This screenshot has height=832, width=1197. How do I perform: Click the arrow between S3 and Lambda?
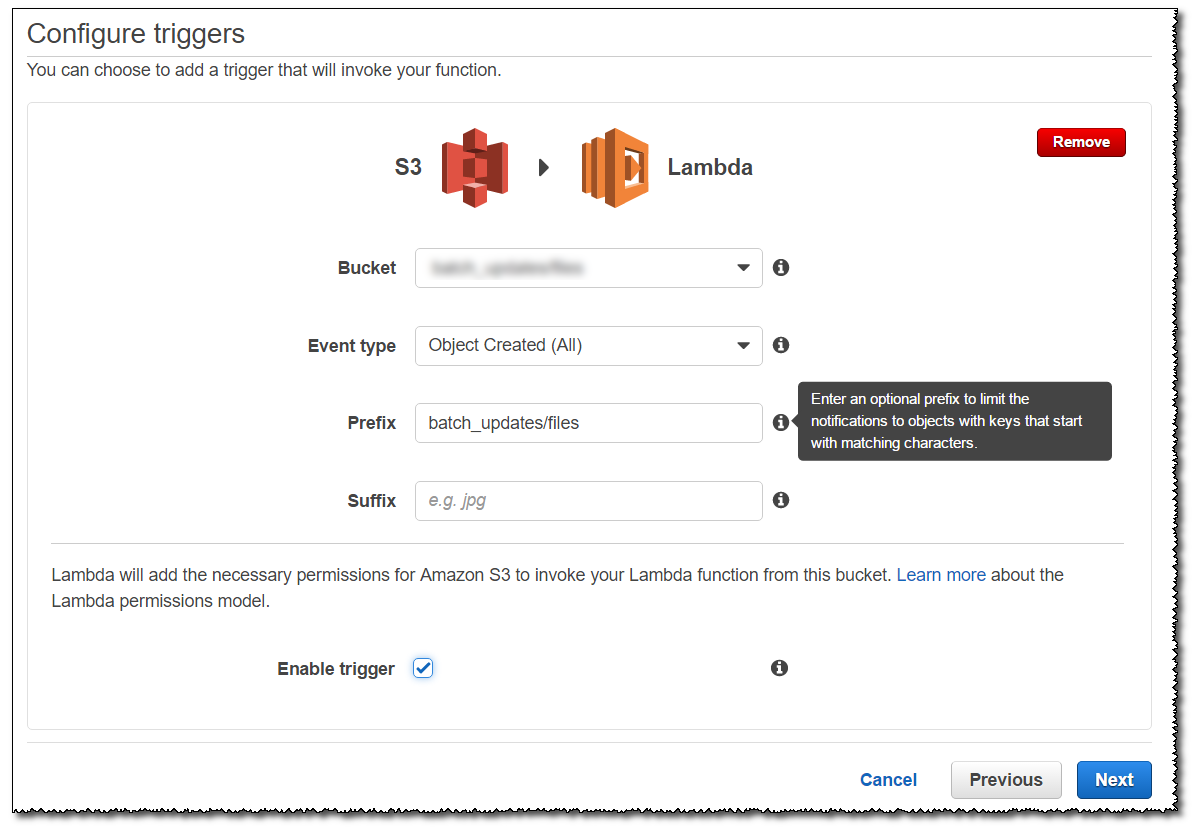click(x=544, y=167)
